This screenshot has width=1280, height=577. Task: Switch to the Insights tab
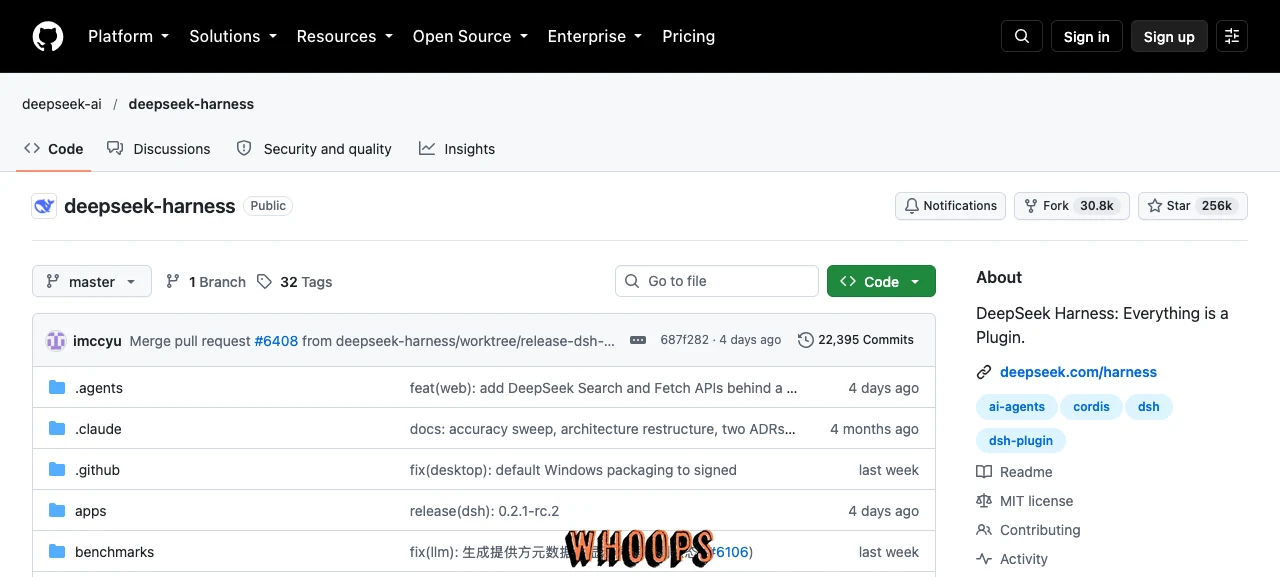coord(457,149)
